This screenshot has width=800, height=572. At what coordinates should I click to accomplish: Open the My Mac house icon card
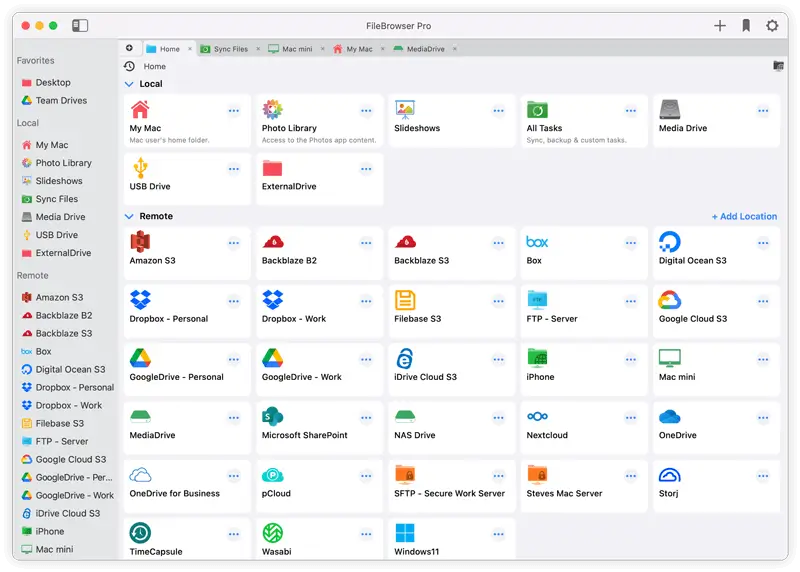pos(140,109)
